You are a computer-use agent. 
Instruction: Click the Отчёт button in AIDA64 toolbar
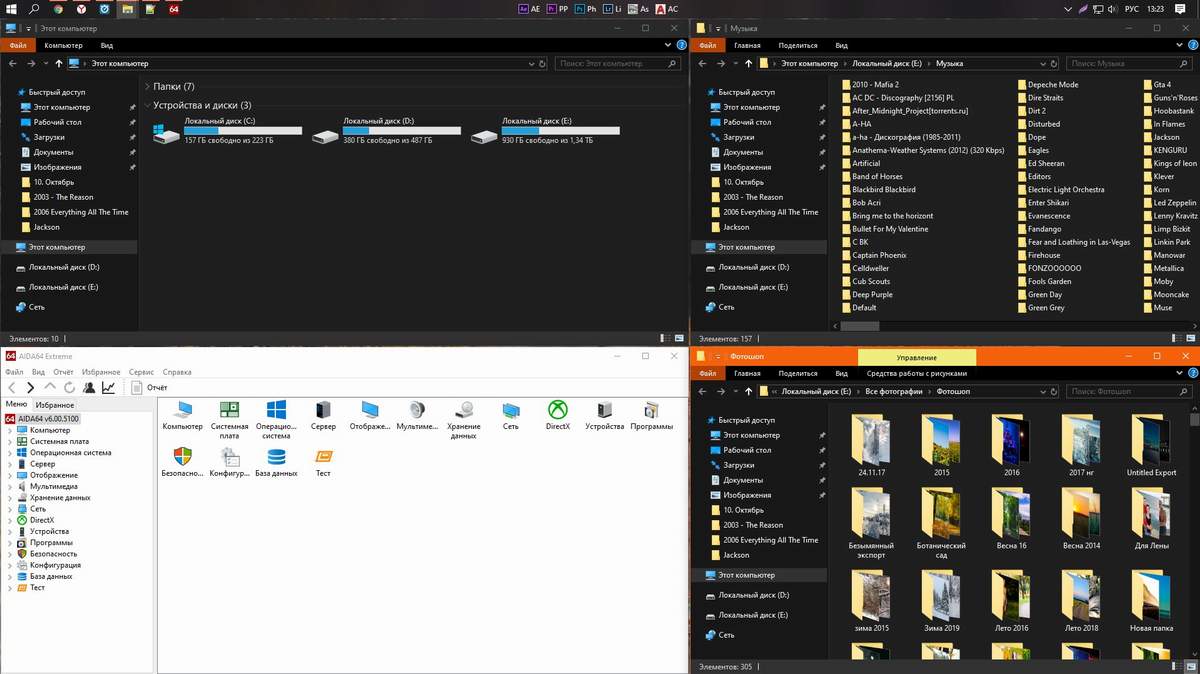coord(149,387)
